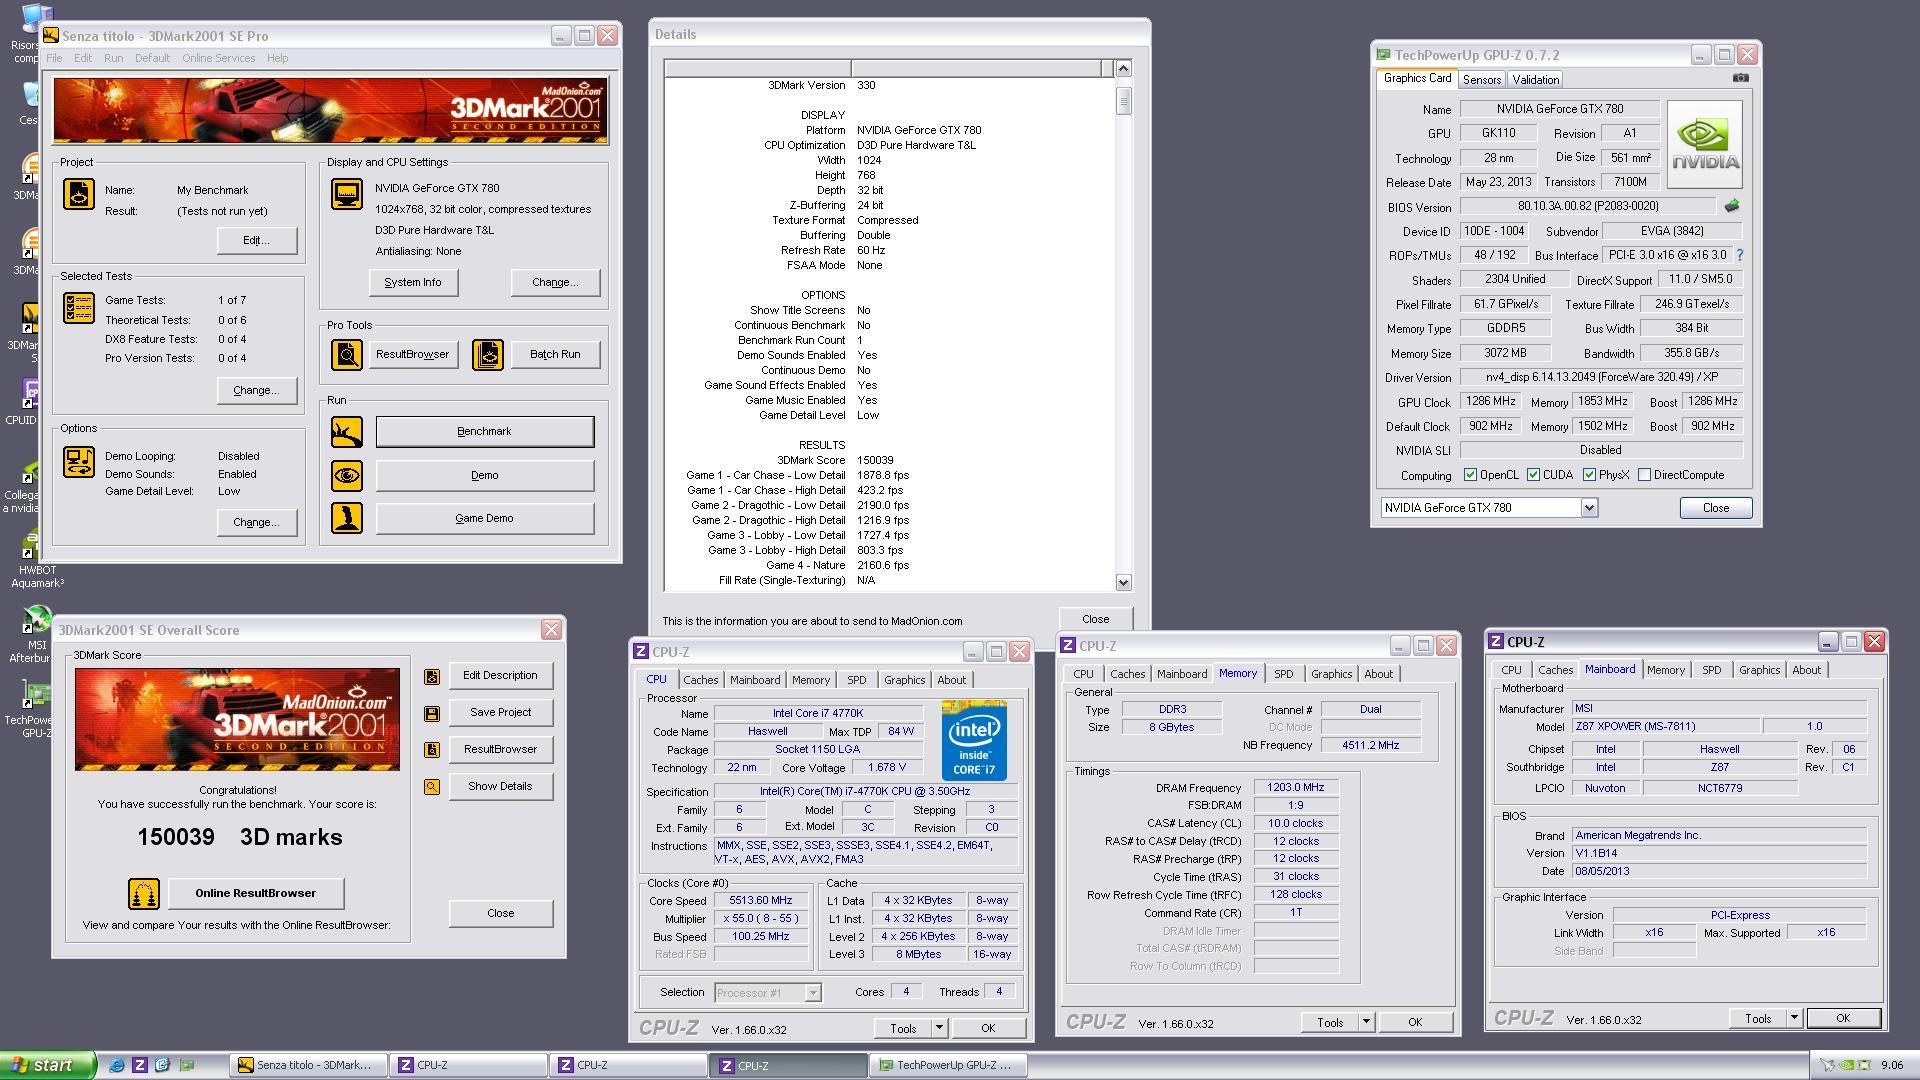Click the Start button

pos(48,1065)
